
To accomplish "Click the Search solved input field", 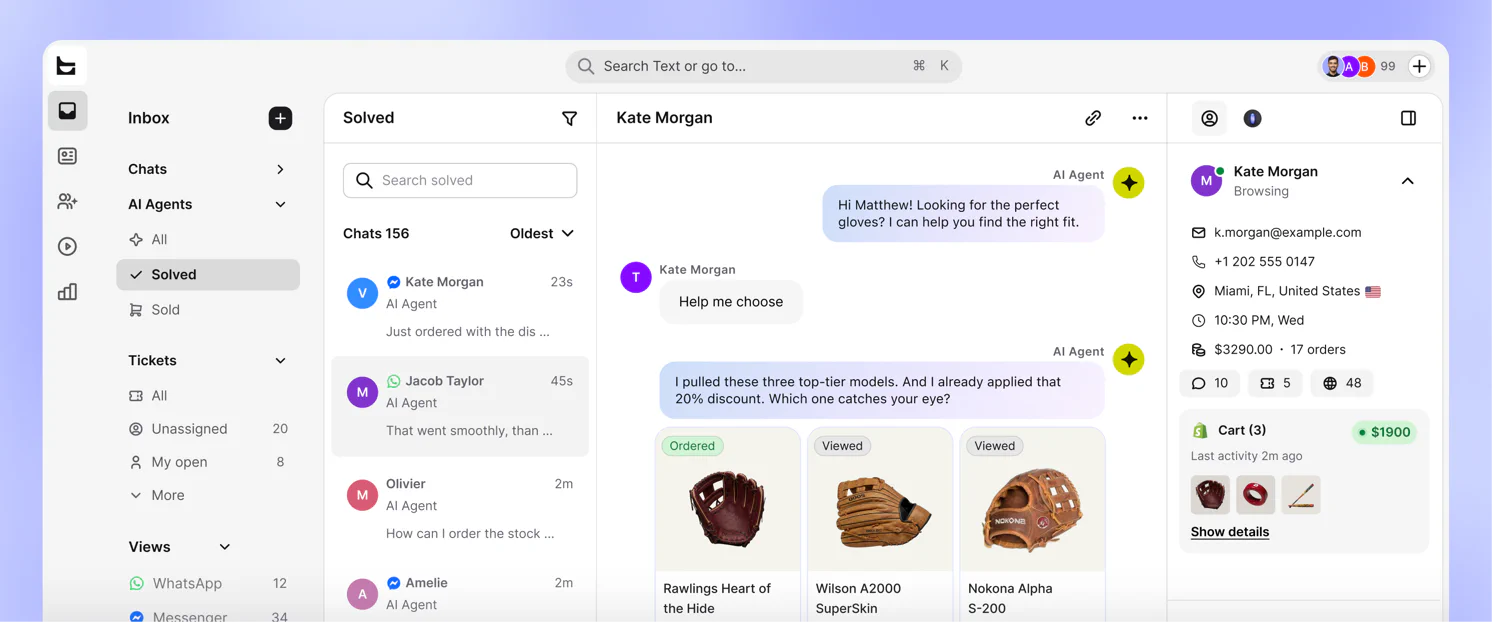I will [x=460, y=180].
